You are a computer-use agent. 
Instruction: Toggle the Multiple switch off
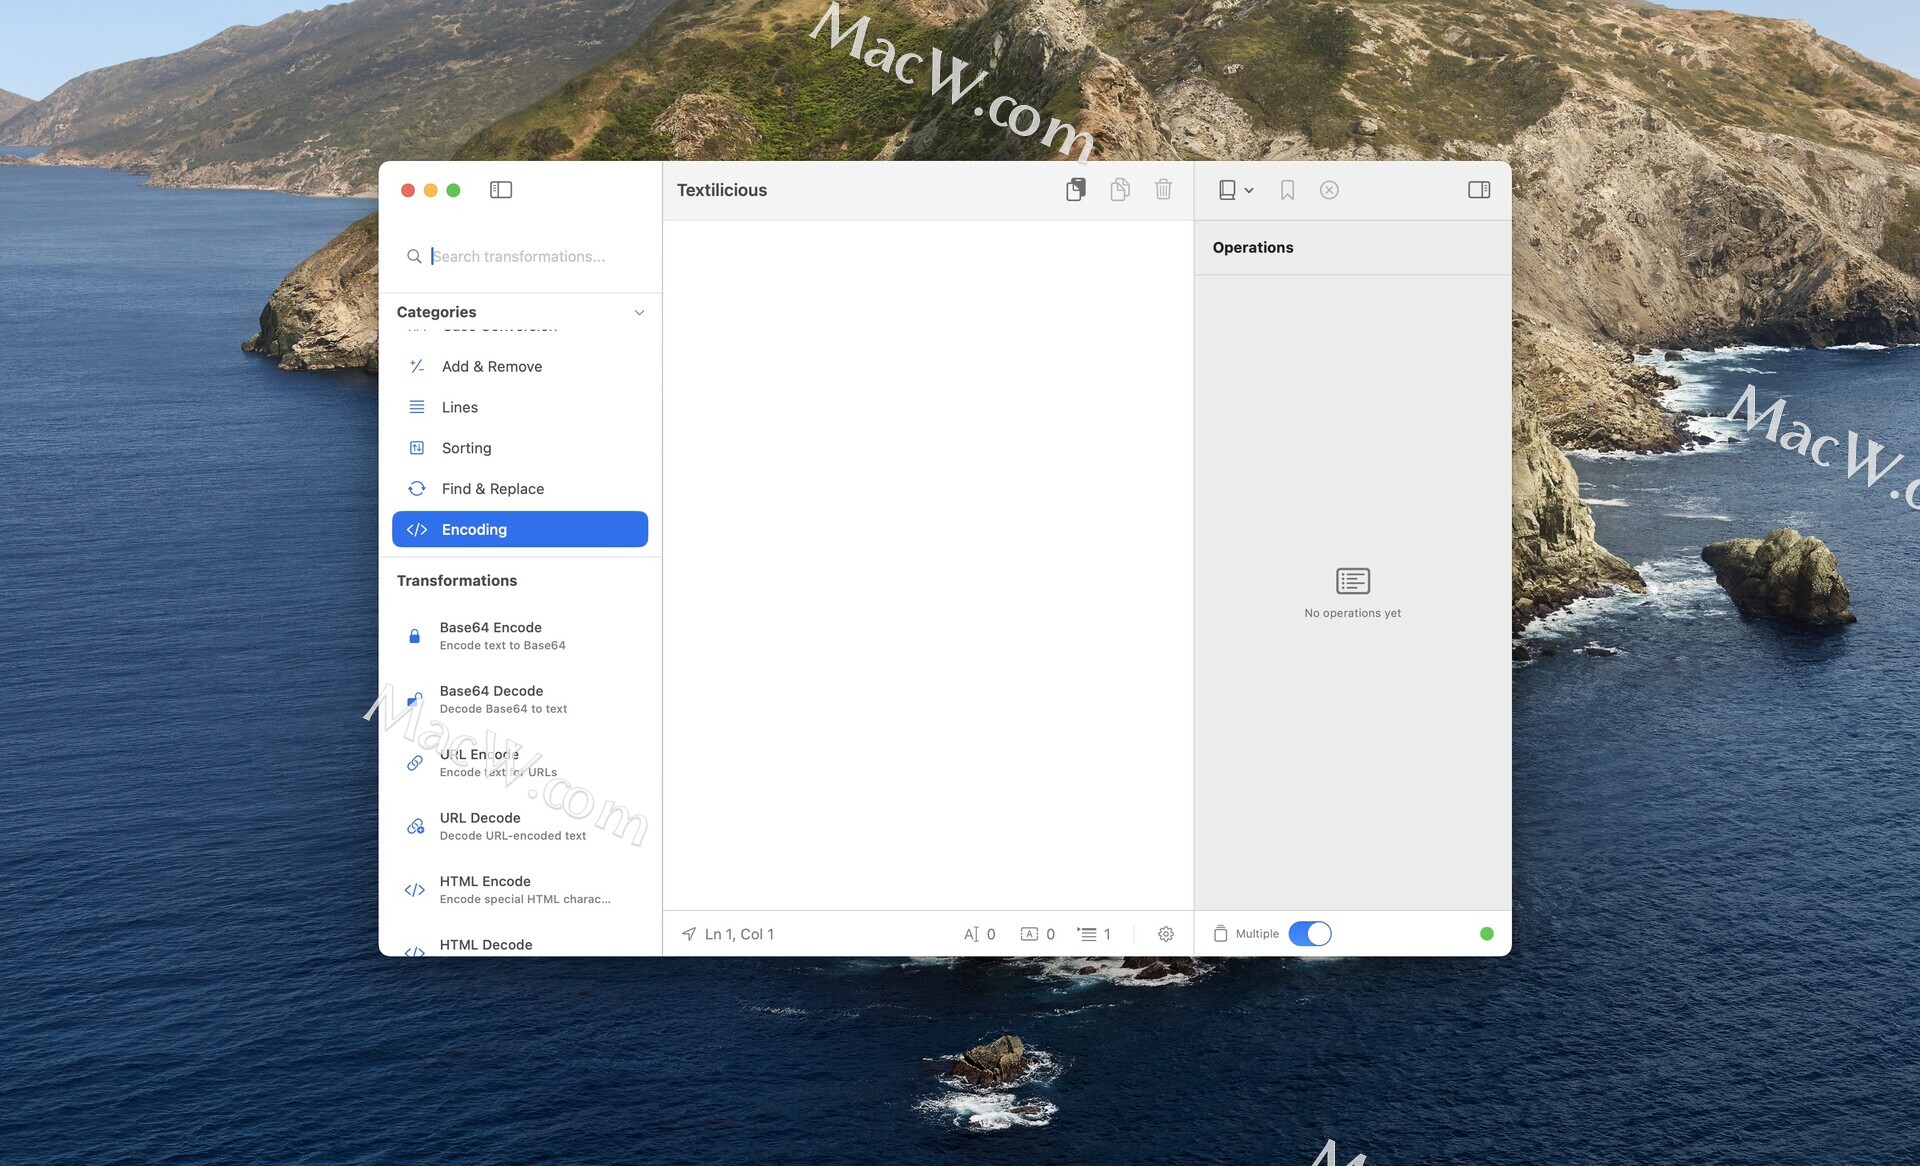pos(1310,934)
